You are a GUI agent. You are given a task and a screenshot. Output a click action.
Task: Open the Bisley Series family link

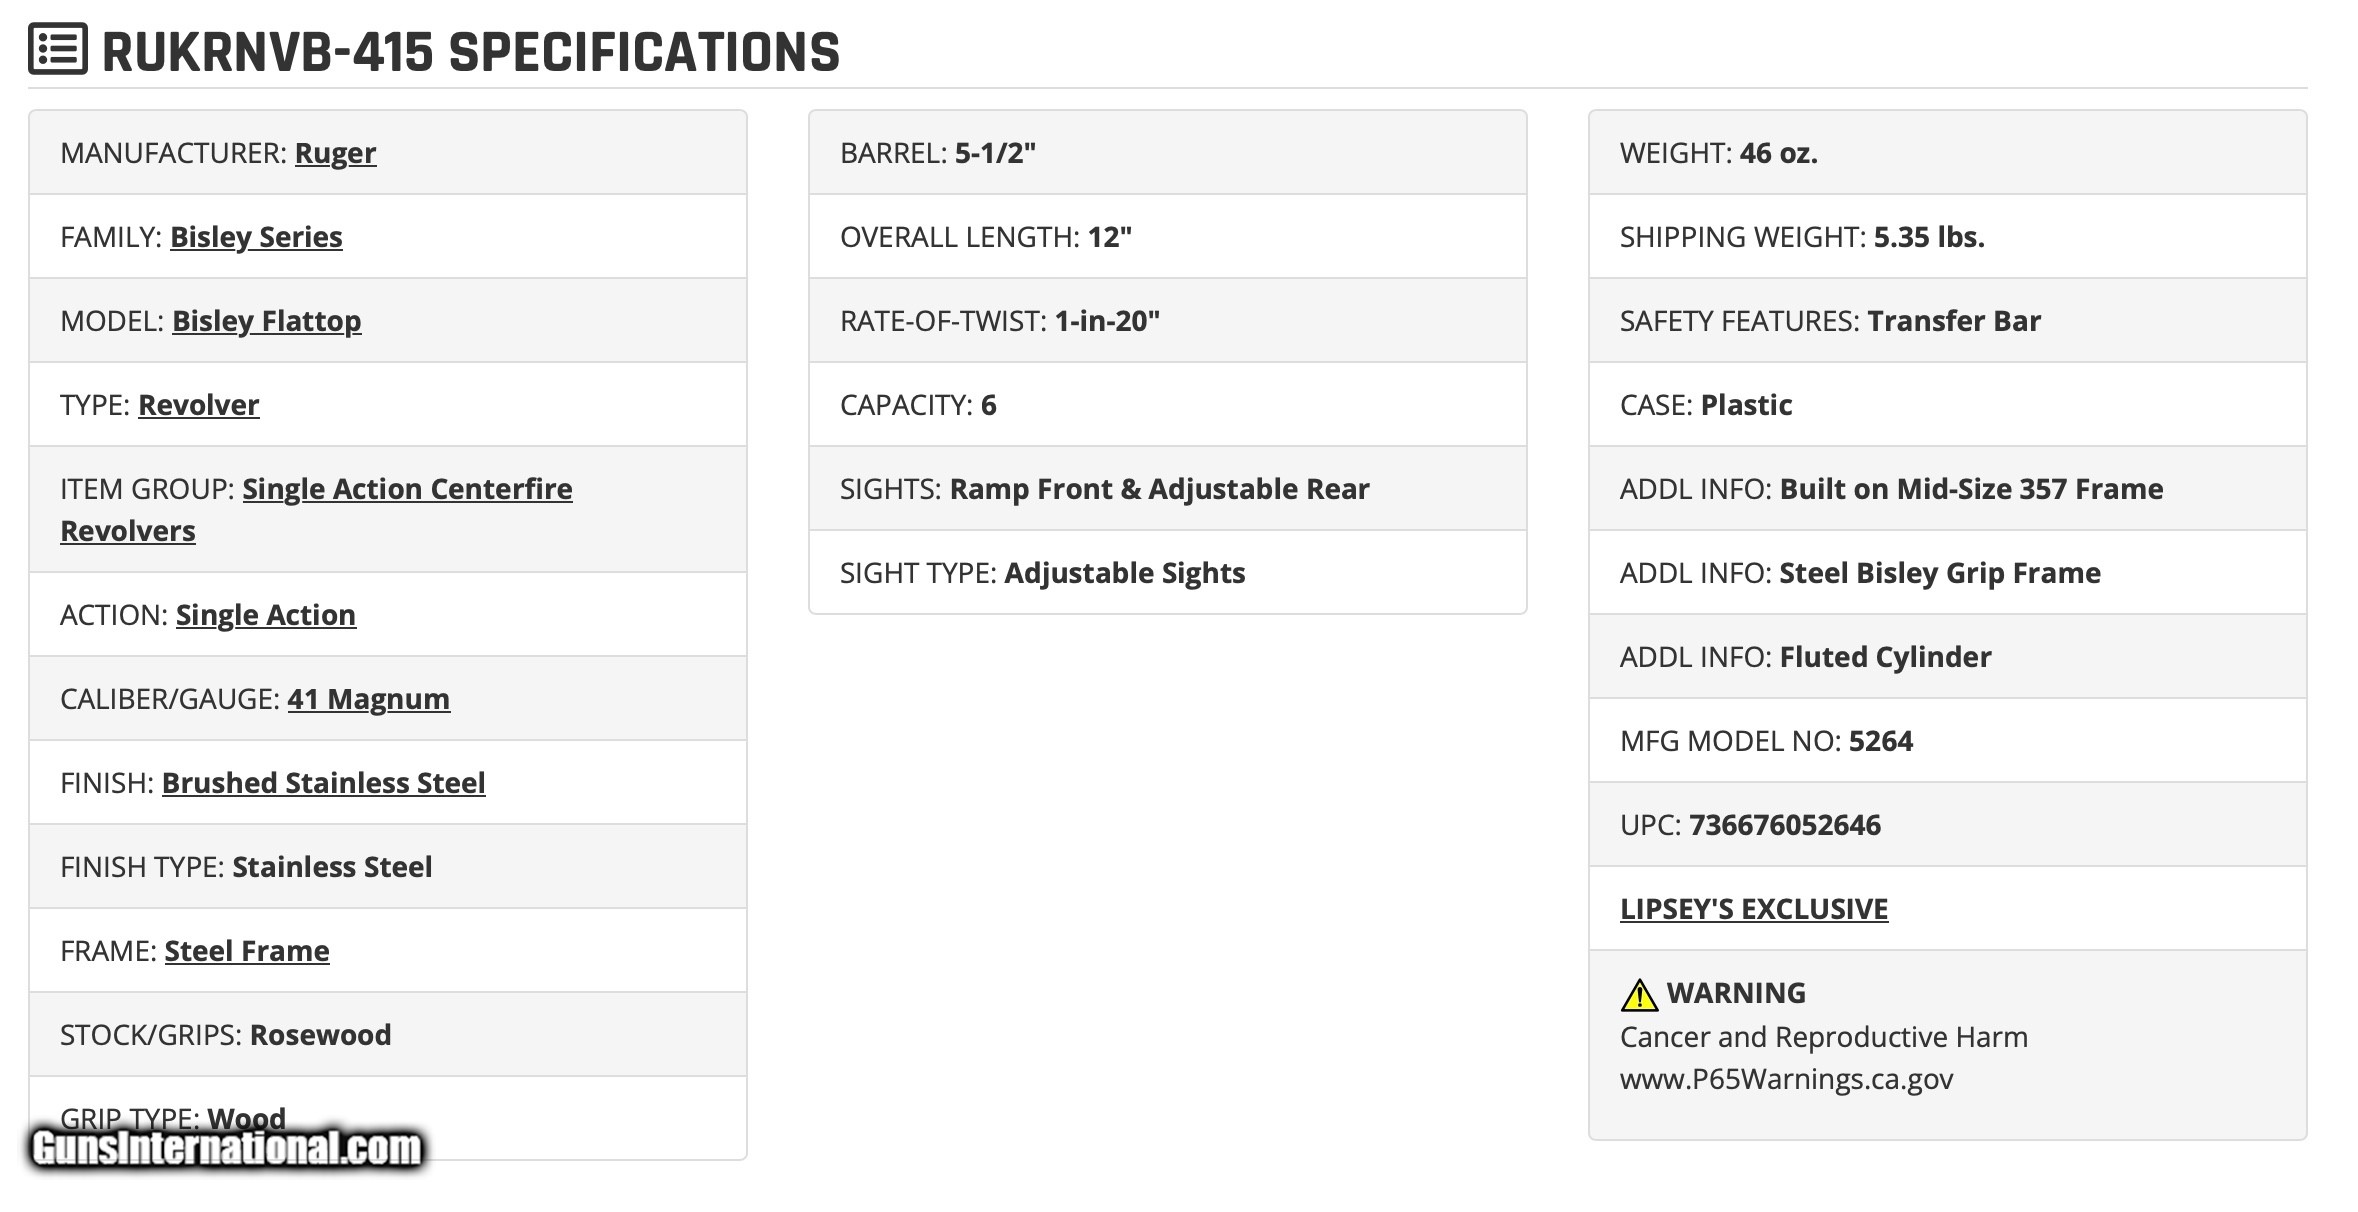click(256, 237)
